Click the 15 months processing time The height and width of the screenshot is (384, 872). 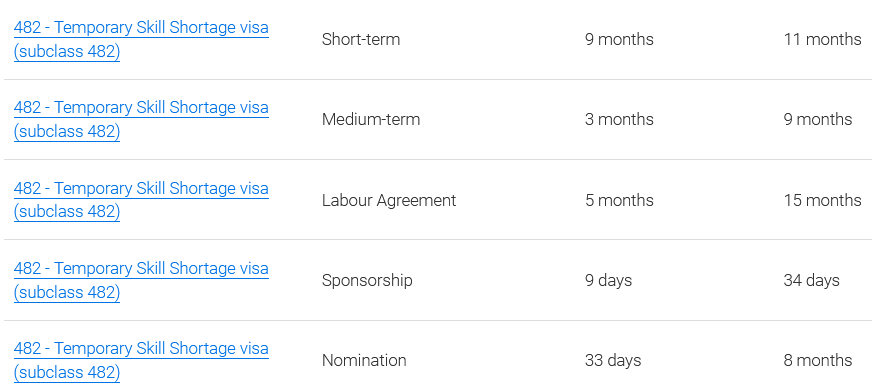(x=823, y=200)
